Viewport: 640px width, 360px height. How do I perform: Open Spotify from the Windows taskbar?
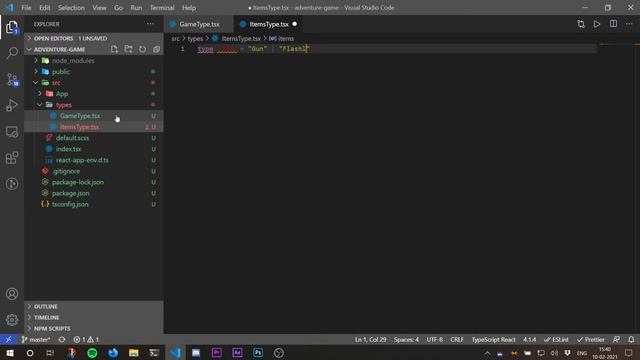92,353
